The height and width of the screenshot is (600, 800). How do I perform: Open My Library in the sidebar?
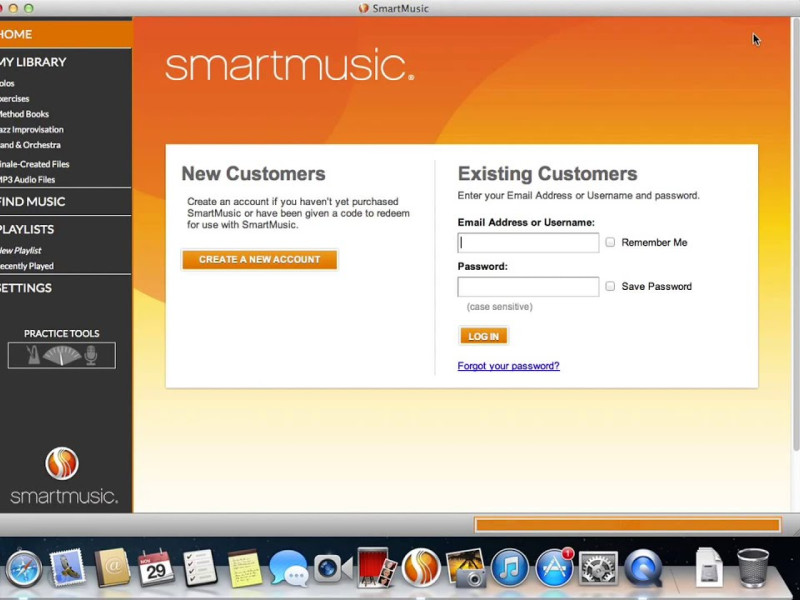[33, 62]
